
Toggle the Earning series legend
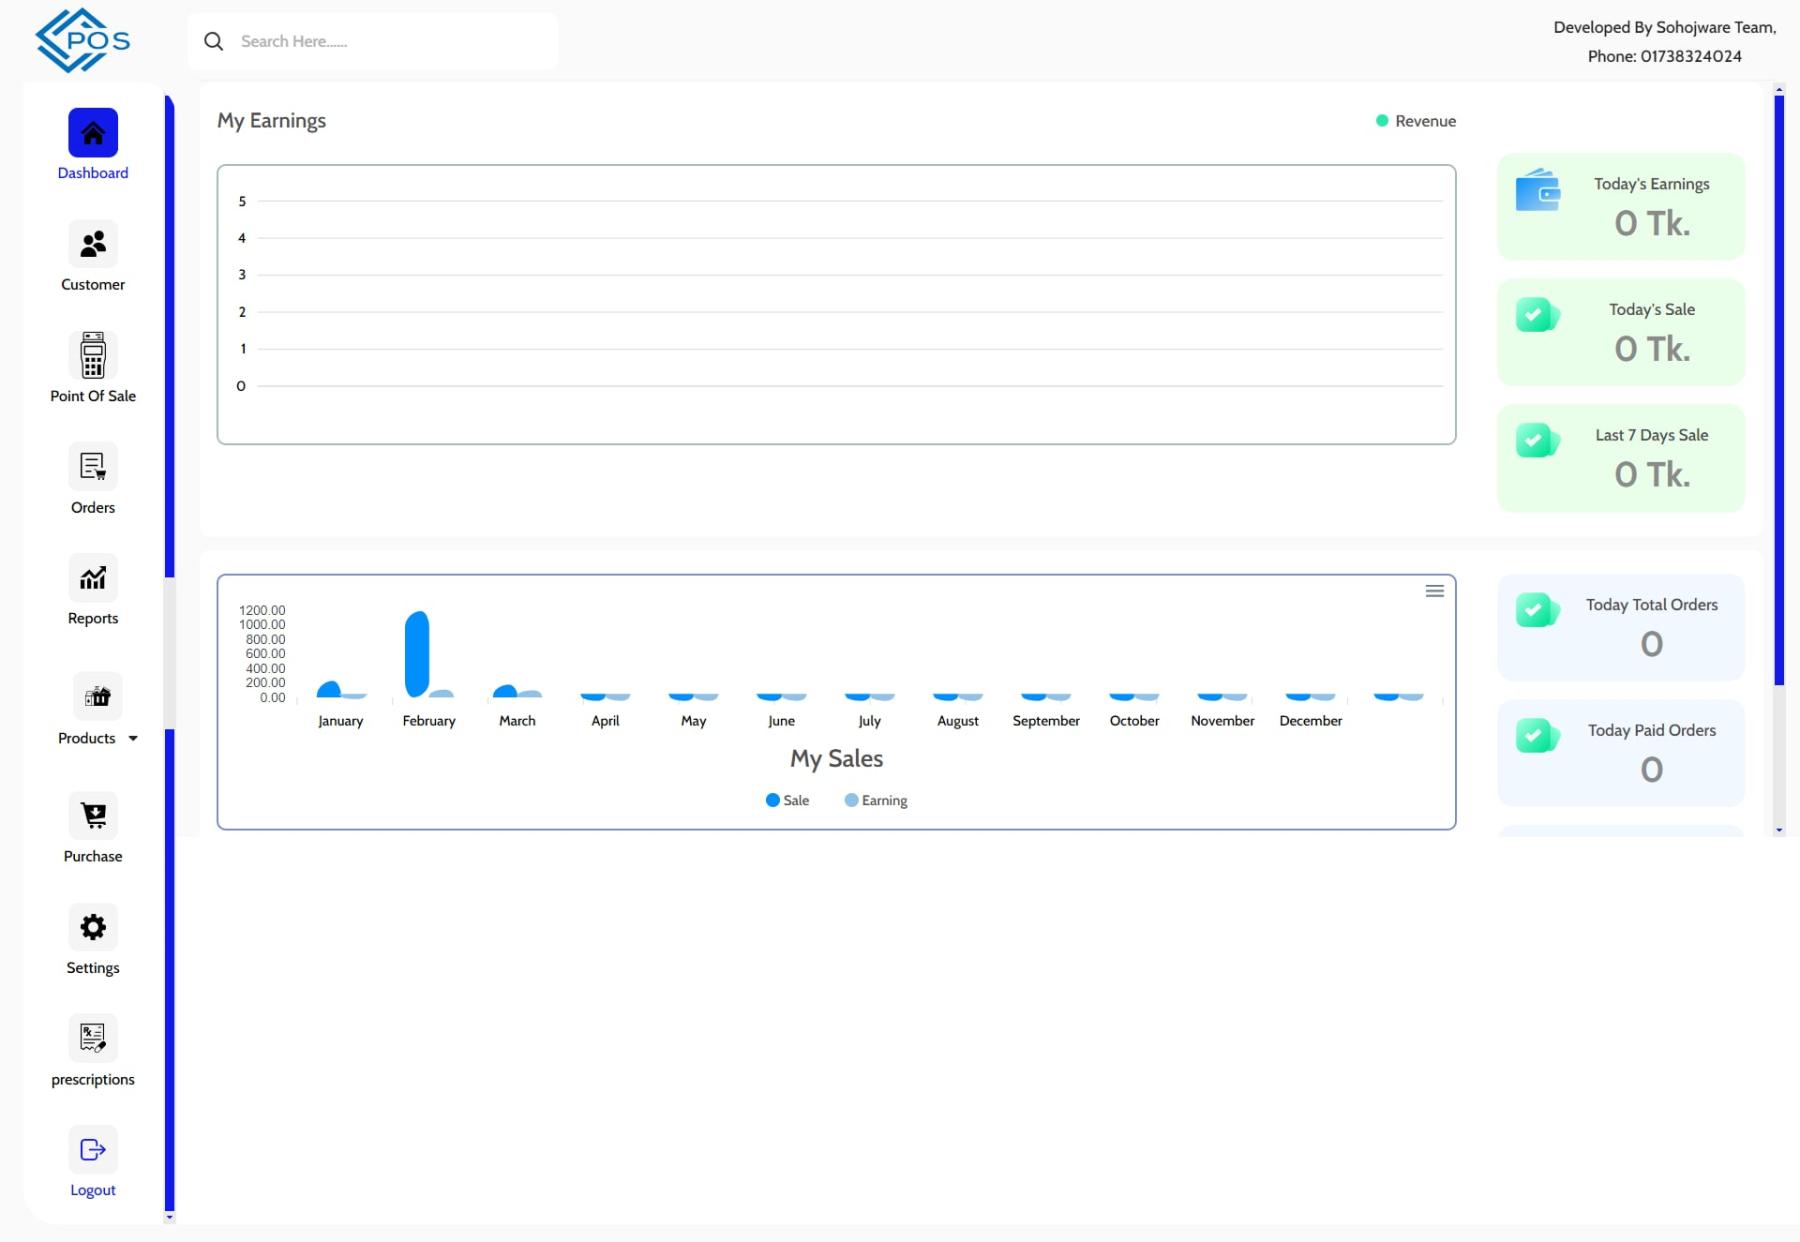point(876,800)
